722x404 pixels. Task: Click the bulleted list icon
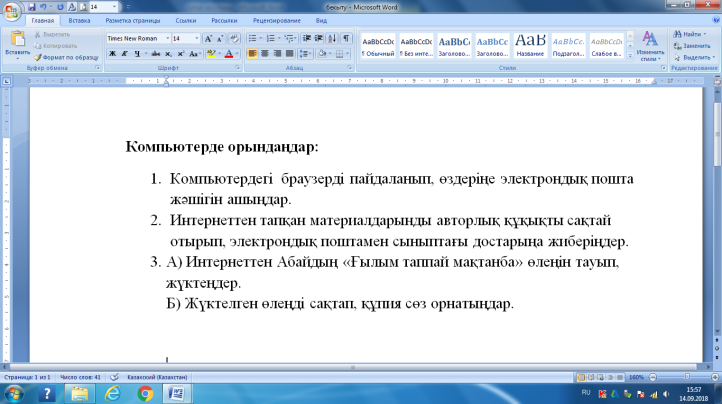click(x=252, y=39)
